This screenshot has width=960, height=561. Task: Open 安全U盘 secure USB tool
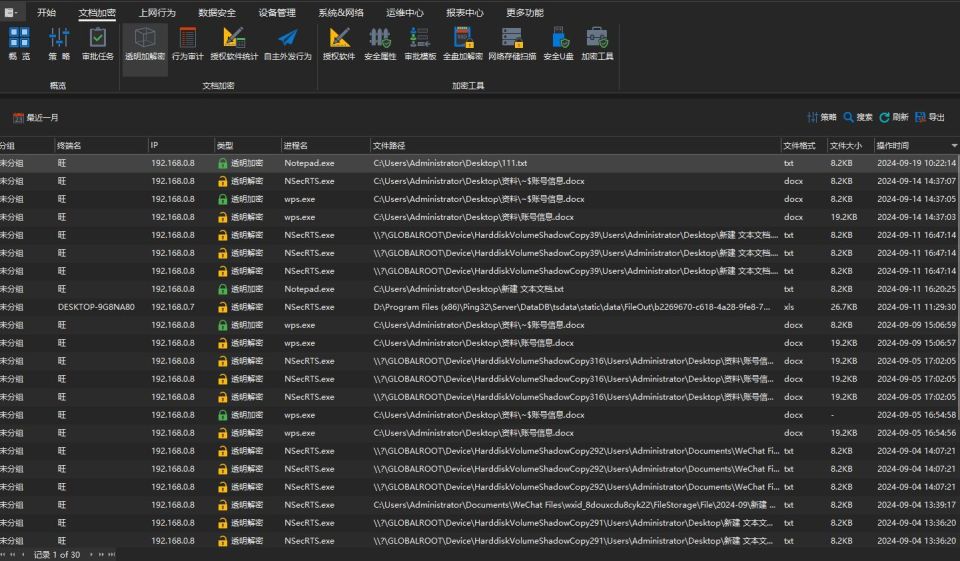point(558,43)
